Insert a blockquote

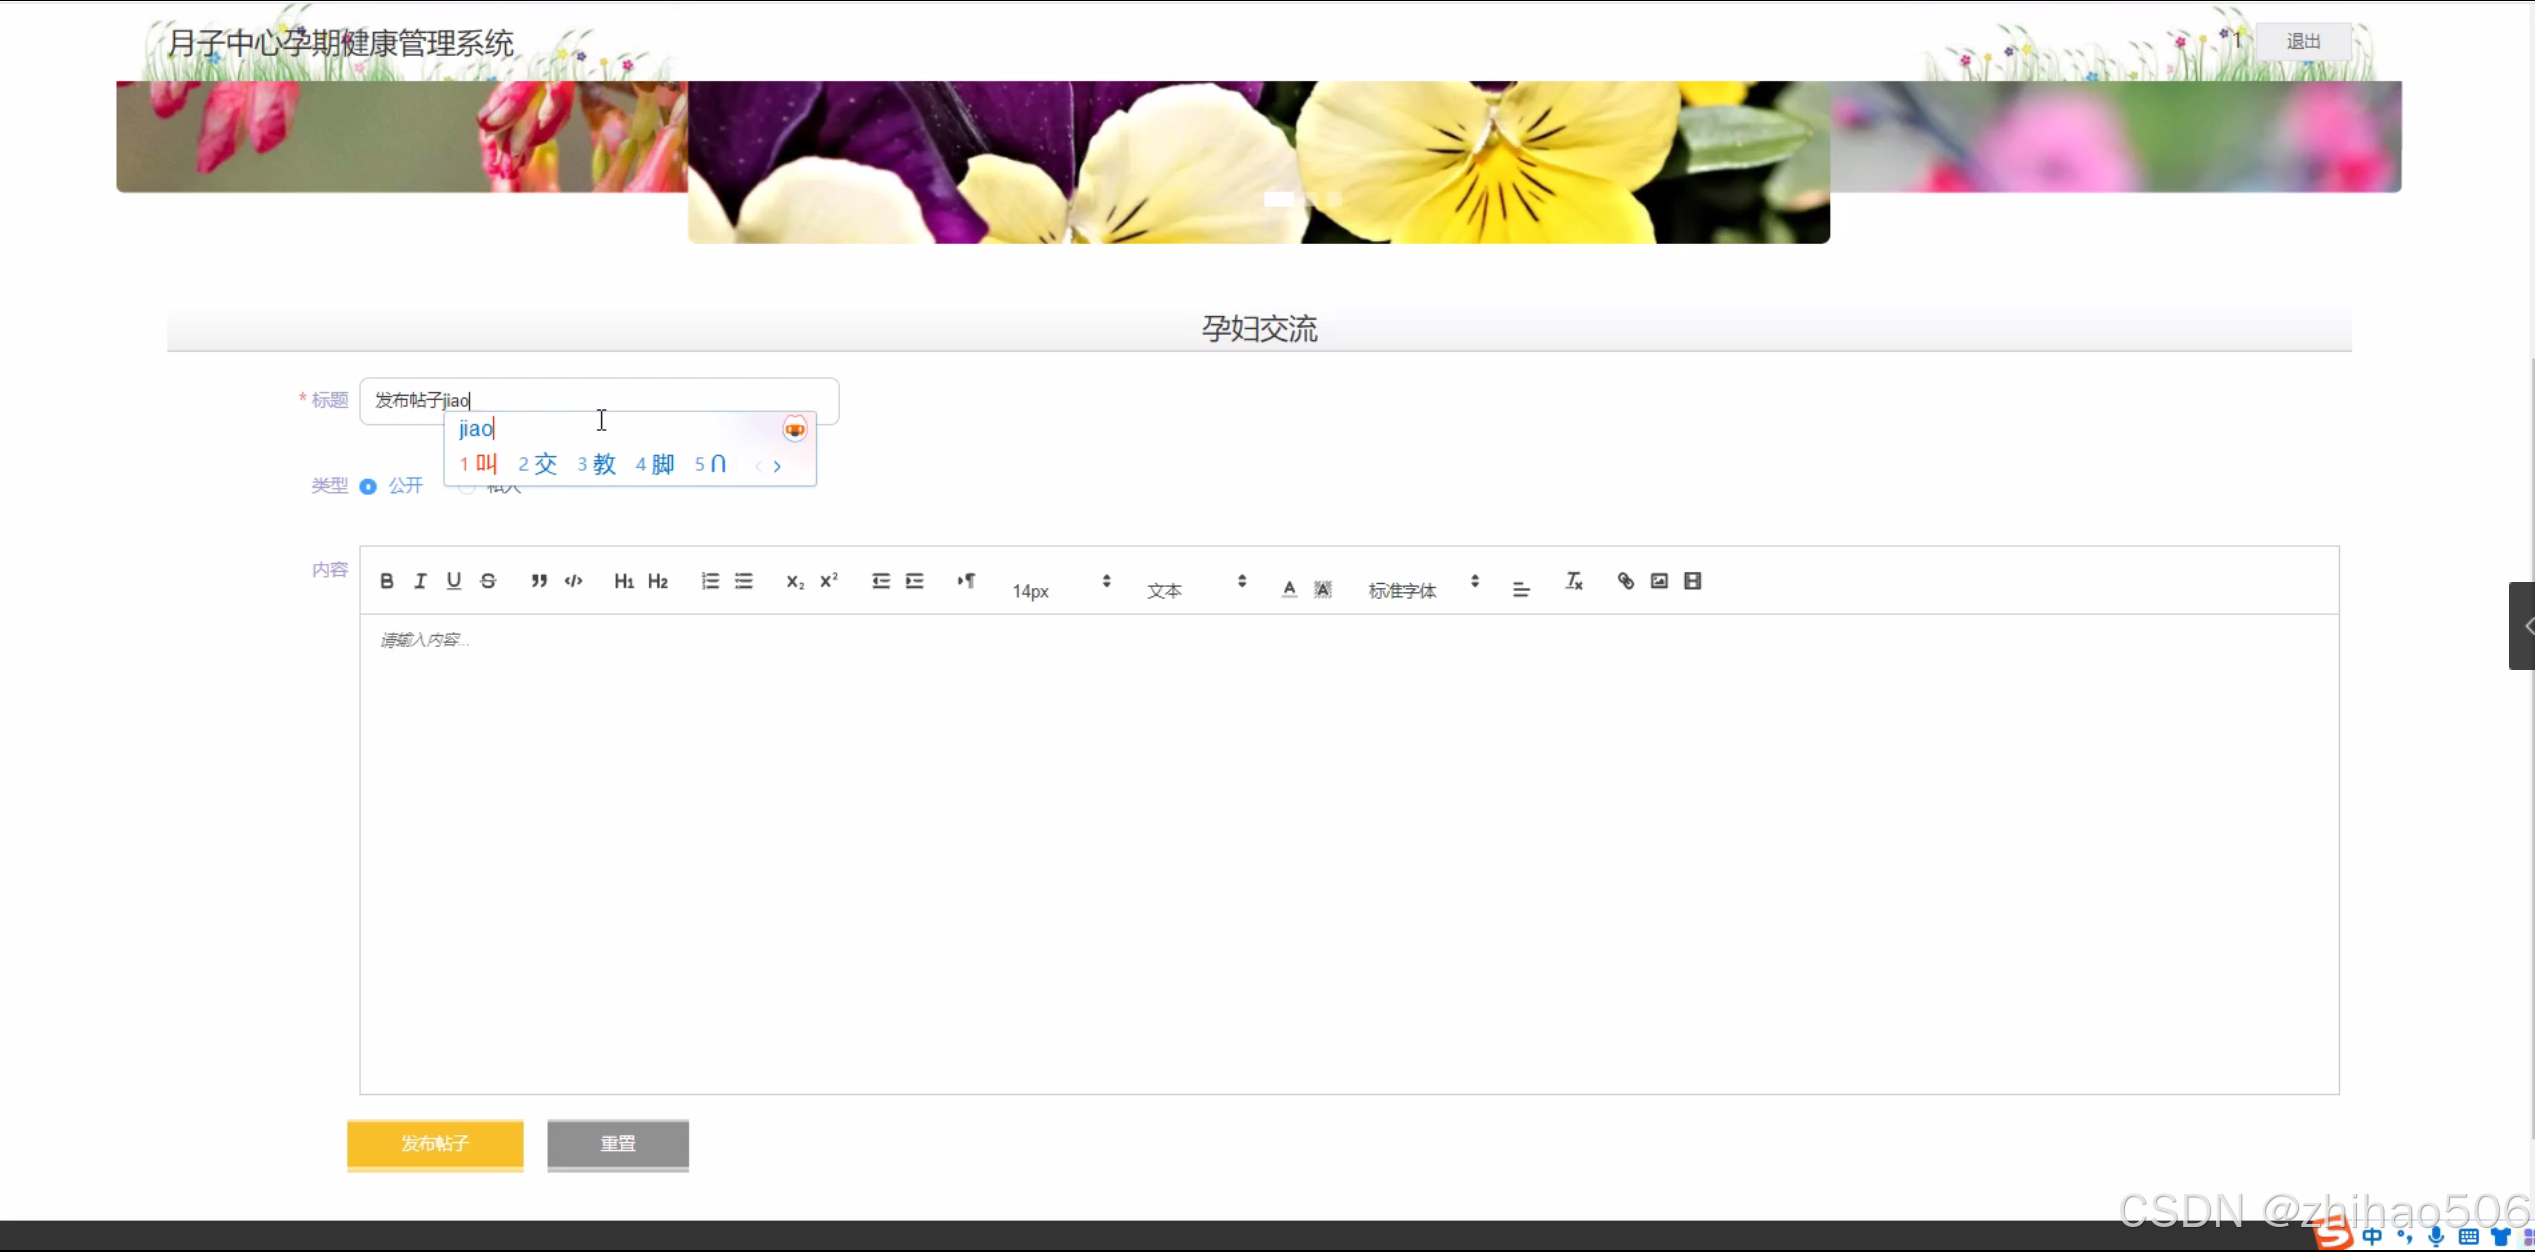539,581
